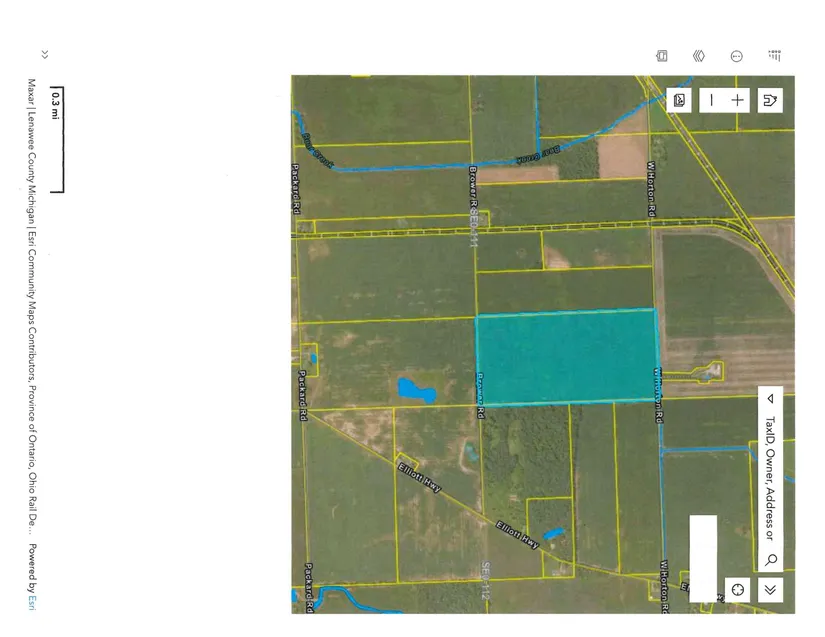Collapse the tools with double chevron button
Viewport: 825px width, 637px height.
pos(770,589)
